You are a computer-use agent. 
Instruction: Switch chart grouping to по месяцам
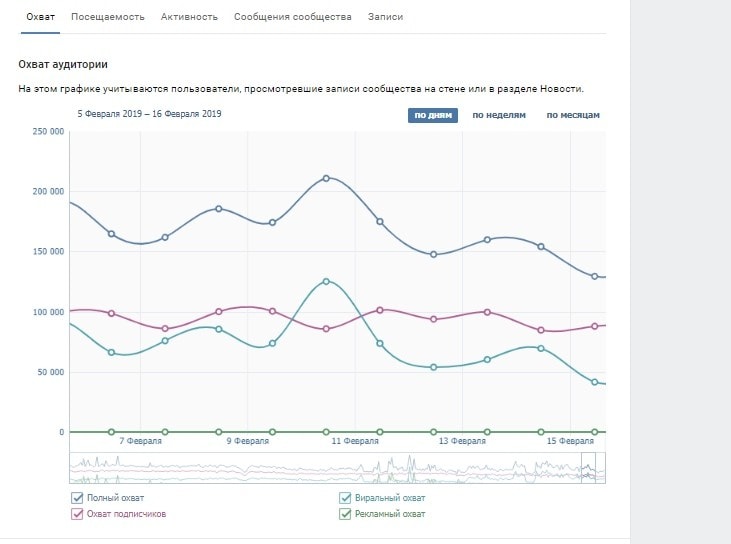pyautogui.click(x=573, y=115)
